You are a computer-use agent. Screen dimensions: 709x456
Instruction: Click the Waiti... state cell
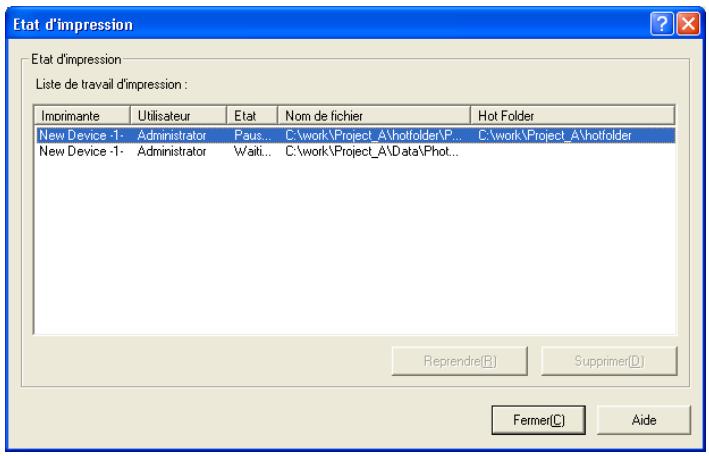tap(252, 151)
